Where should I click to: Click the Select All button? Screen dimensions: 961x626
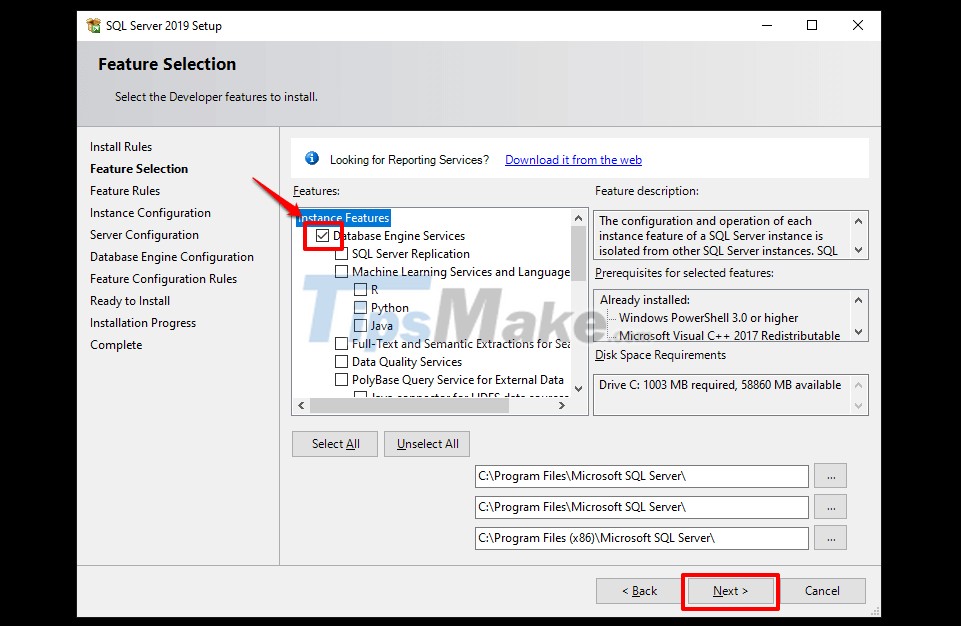click(x=335, y=444)
